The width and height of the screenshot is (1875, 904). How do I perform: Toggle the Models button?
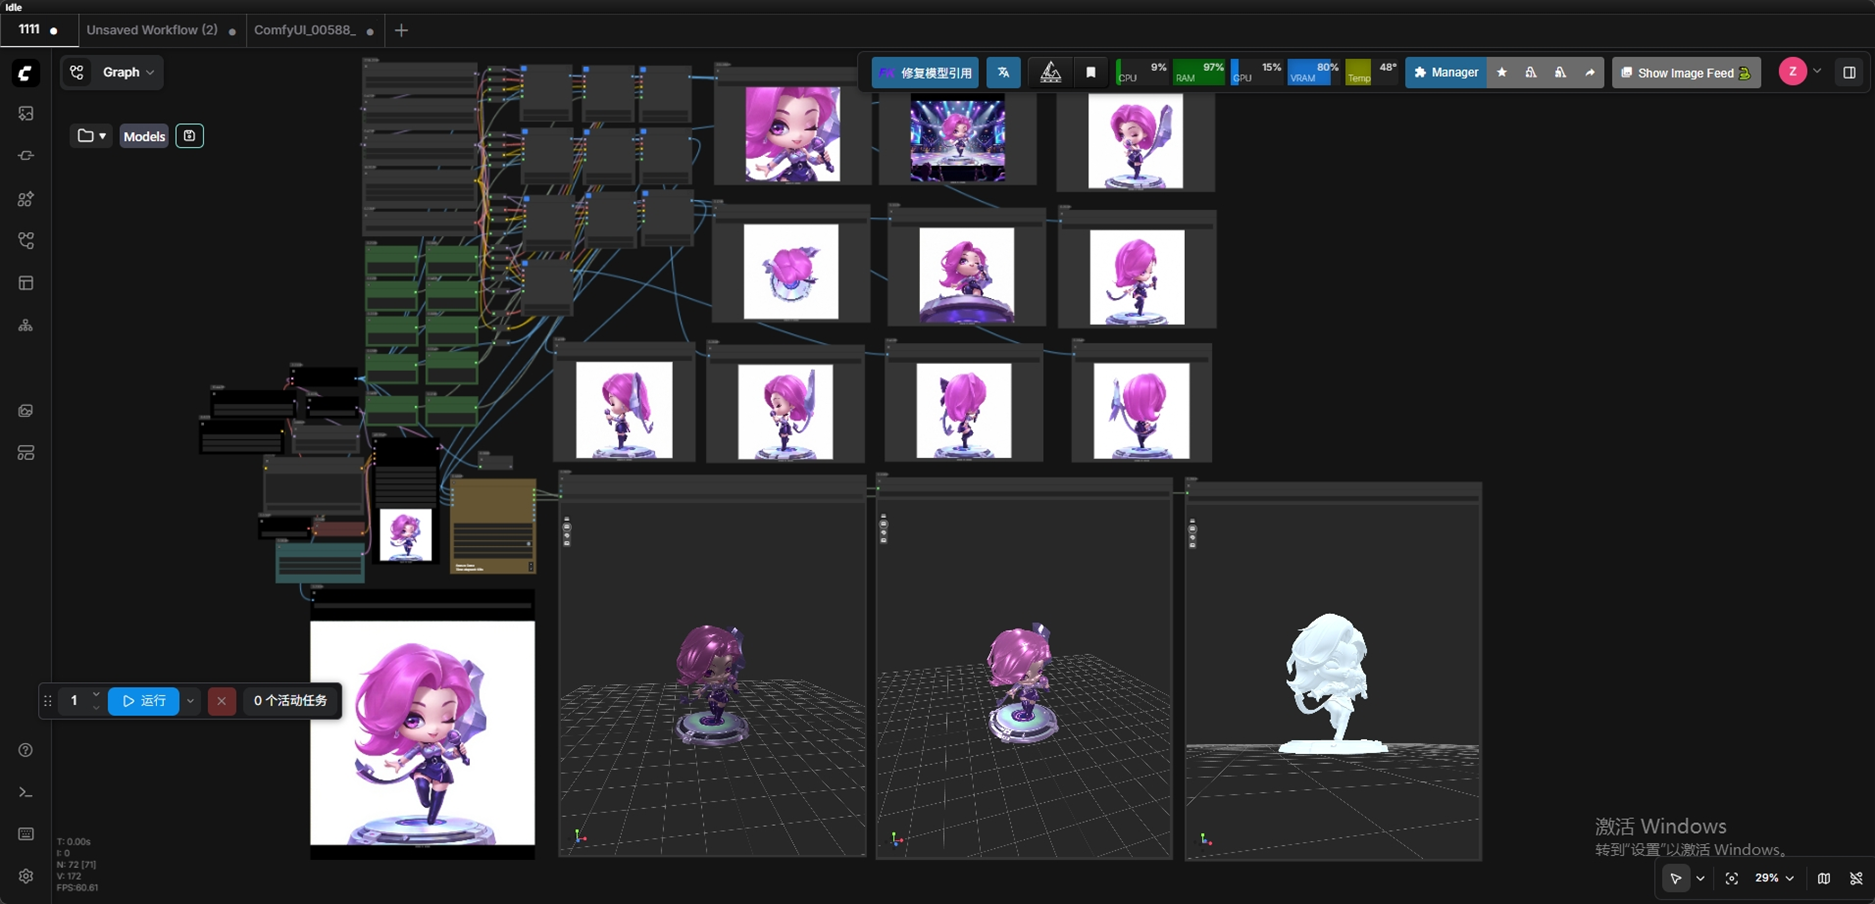[x=144, y=136]
